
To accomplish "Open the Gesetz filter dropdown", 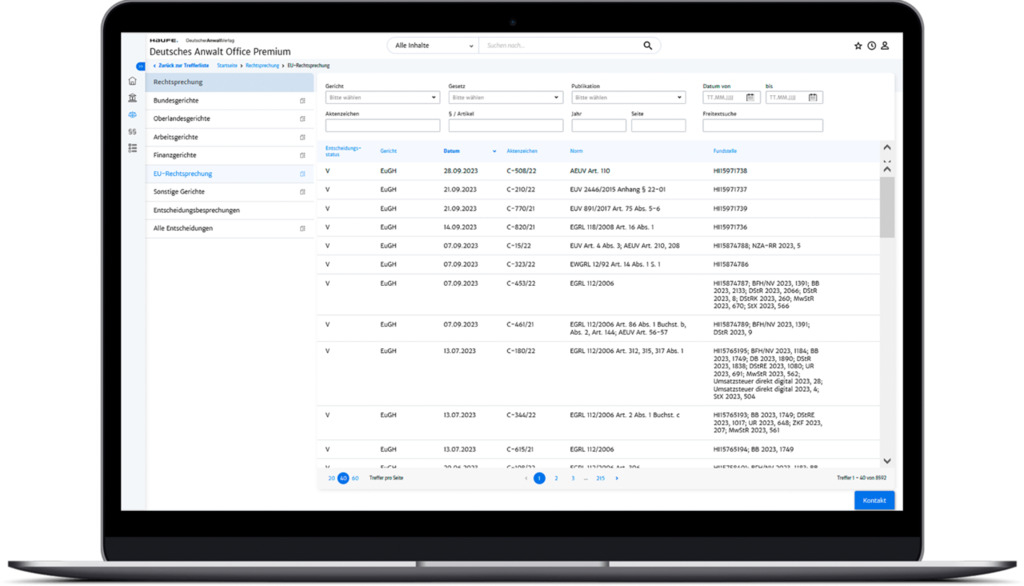I will 505,97.
